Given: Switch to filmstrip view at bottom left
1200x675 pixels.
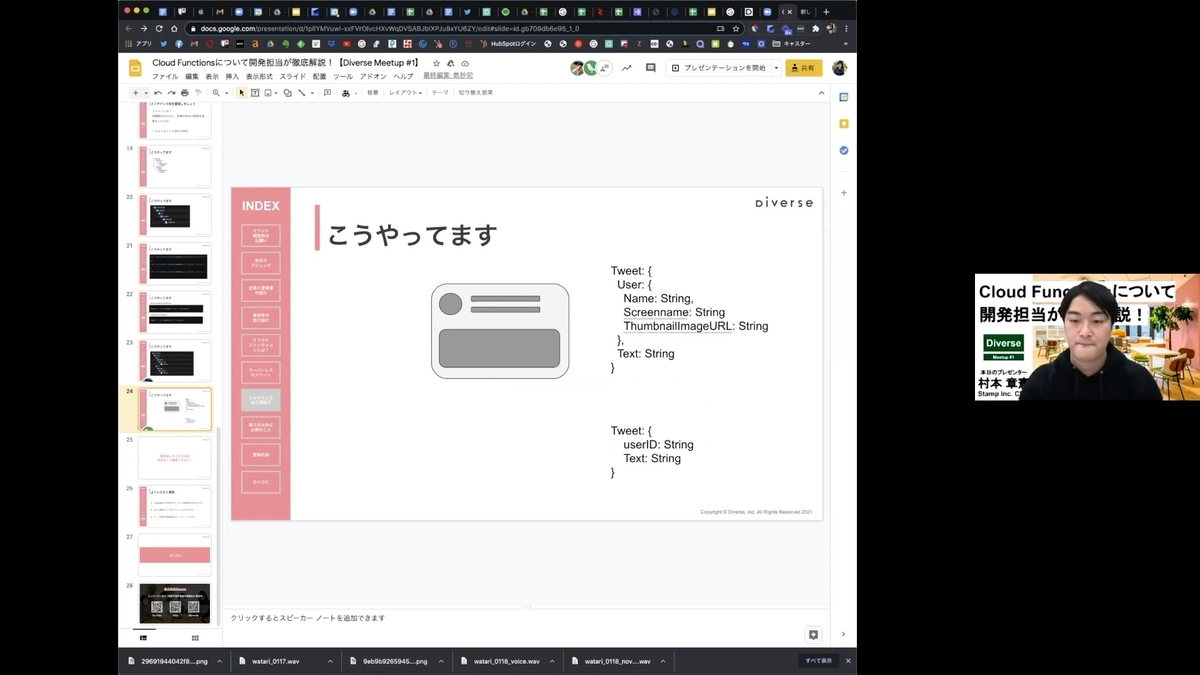Looking at the screenshot, I should pos(143,637).
